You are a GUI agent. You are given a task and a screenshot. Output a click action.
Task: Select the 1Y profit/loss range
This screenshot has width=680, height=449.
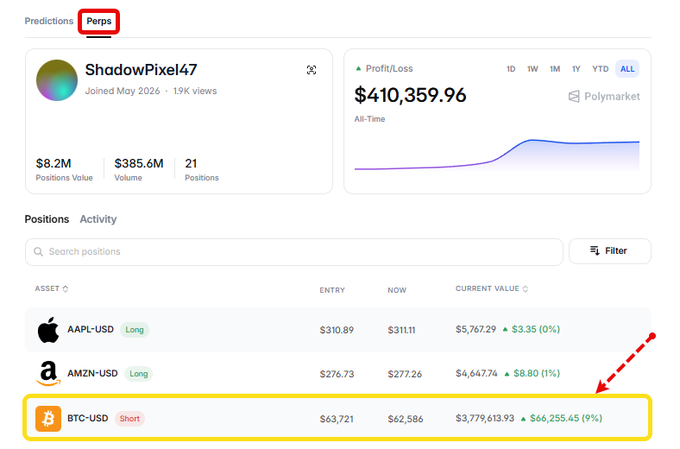click(576, 69)
